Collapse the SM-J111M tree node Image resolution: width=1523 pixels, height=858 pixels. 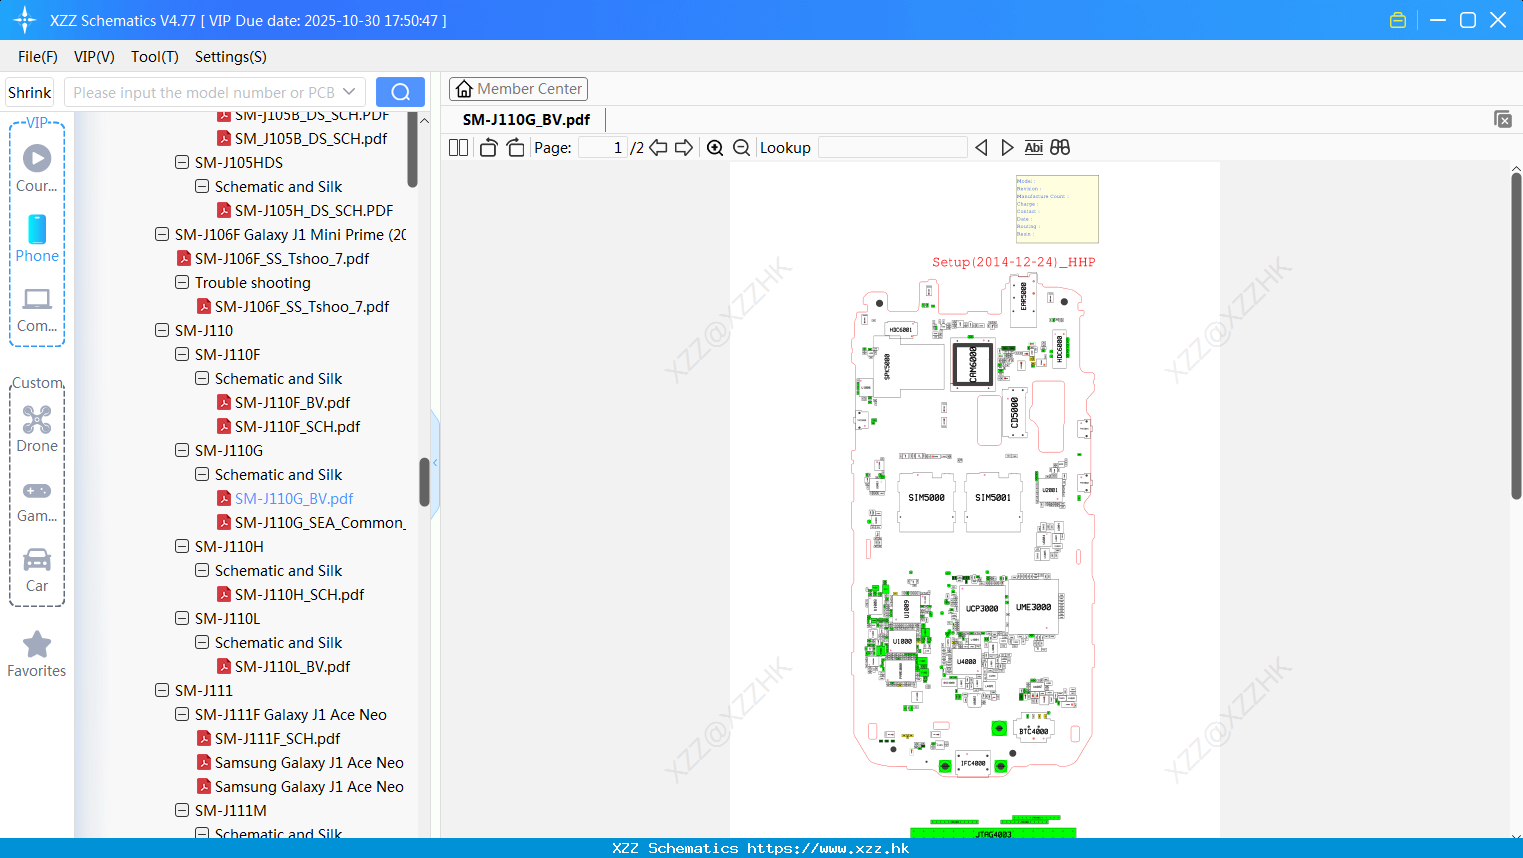[182, 810]
